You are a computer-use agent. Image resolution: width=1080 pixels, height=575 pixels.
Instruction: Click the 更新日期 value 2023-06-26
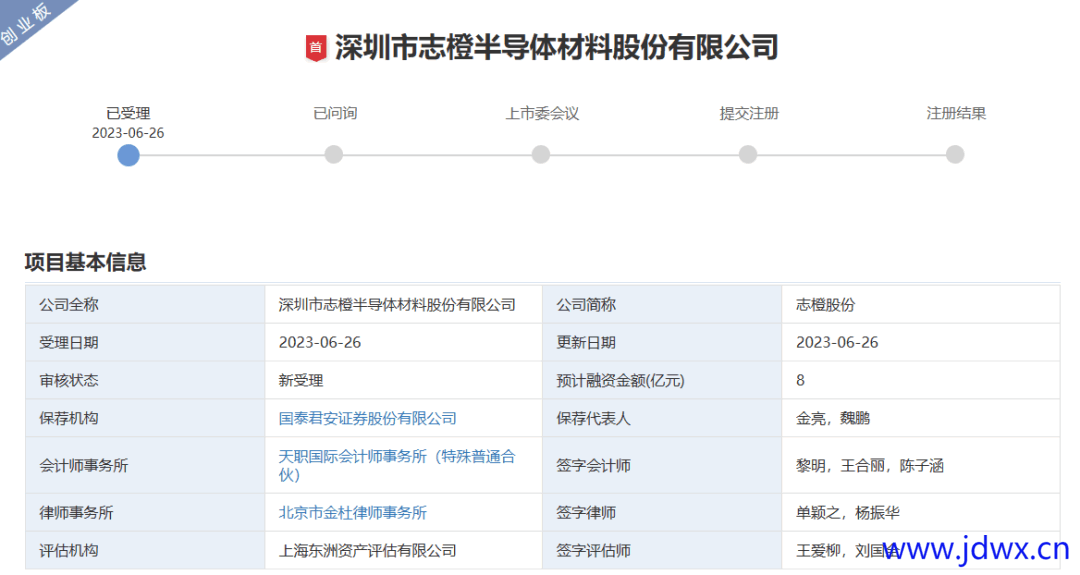(837, 342)
